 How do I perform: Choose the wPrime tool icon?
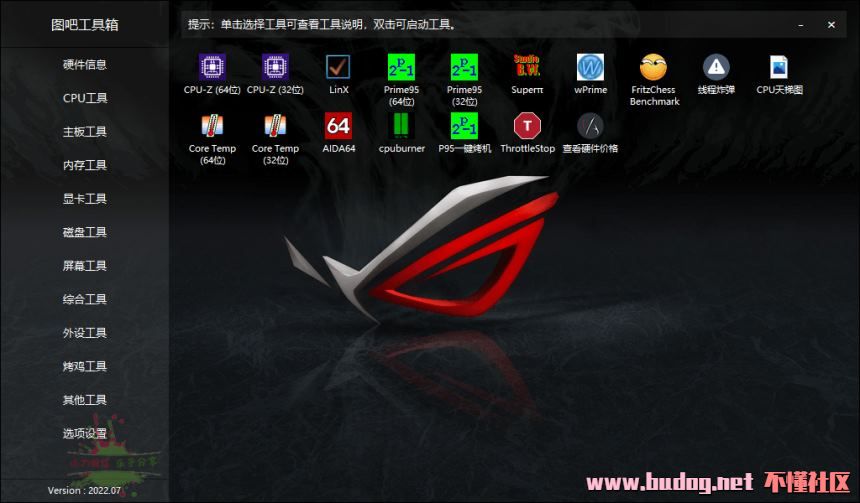(590, 67)
